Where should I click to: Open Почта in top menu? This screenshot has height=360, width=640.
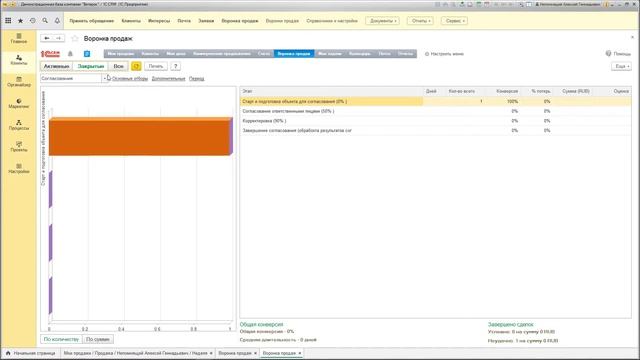tap(184, 21)
